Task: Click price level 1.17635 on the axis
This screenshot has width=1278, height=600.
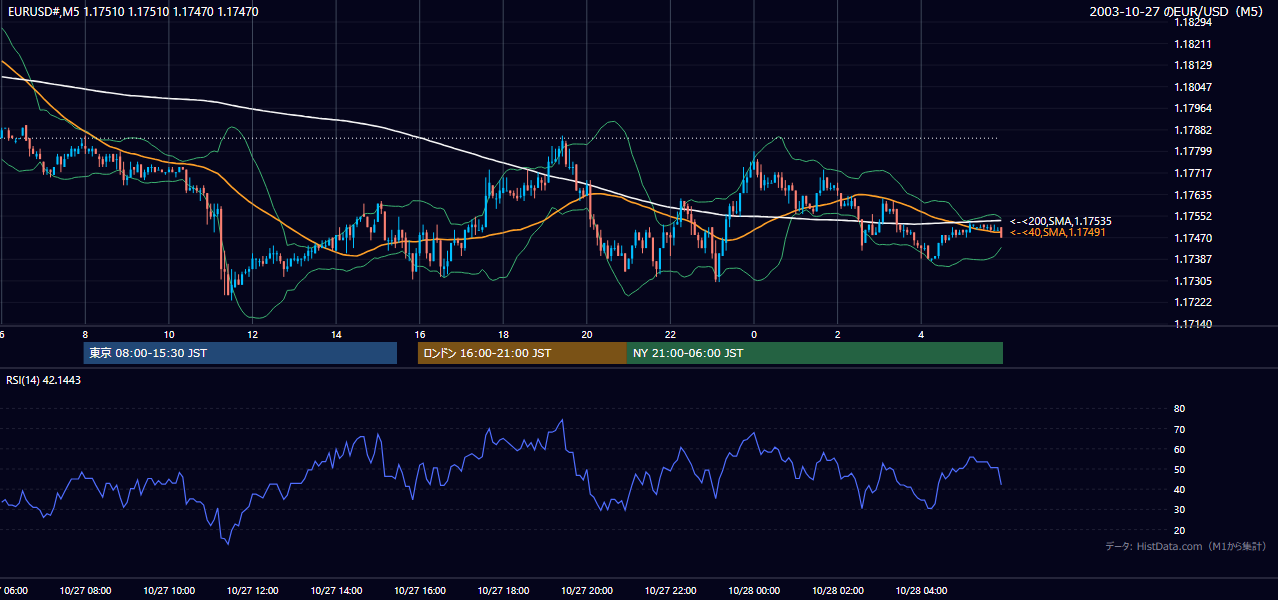Action: click(1192, 195)
